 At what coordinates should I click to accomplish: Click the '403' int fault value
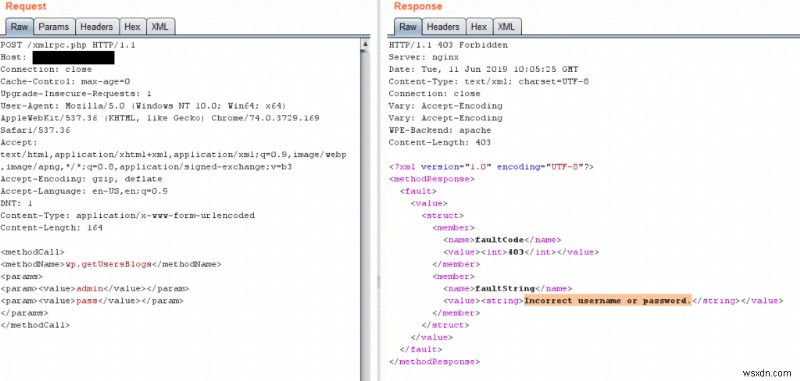click(x=516, y=252)
